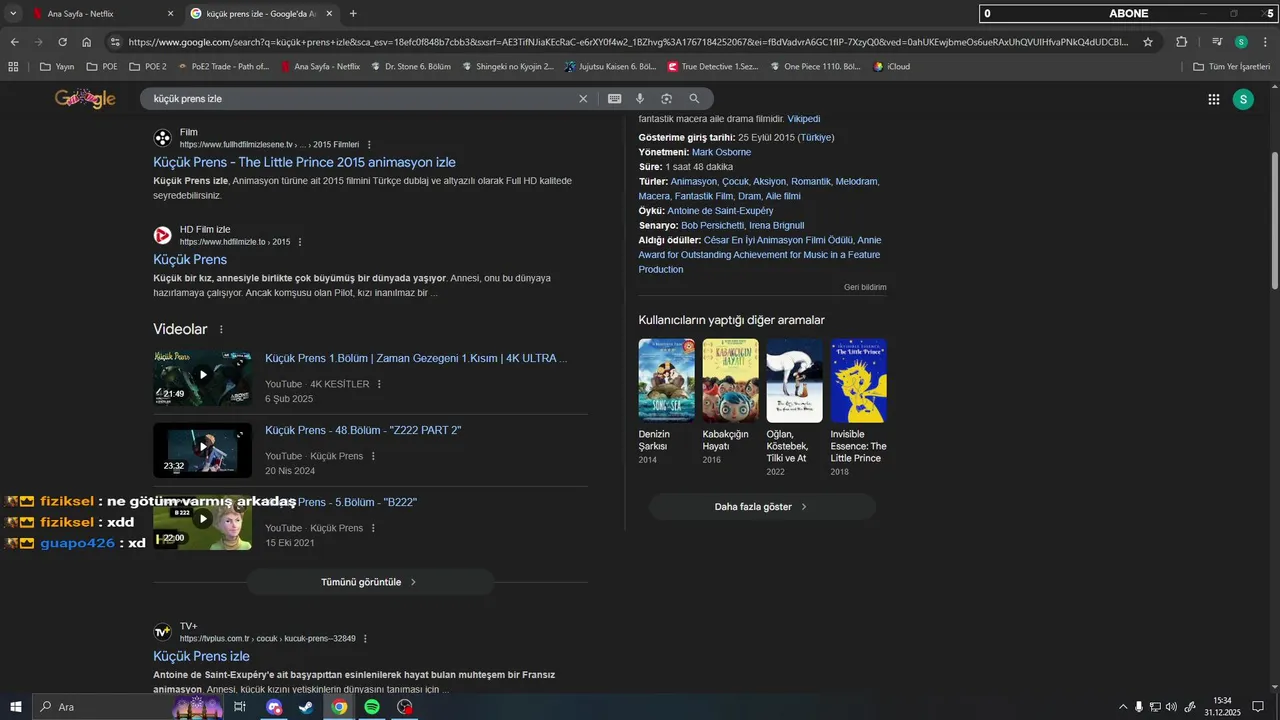Screen dimensions: 1280x720
Task: Open the Dr. Stone 6. Bölüm bookmark
Action: point(412,67)
